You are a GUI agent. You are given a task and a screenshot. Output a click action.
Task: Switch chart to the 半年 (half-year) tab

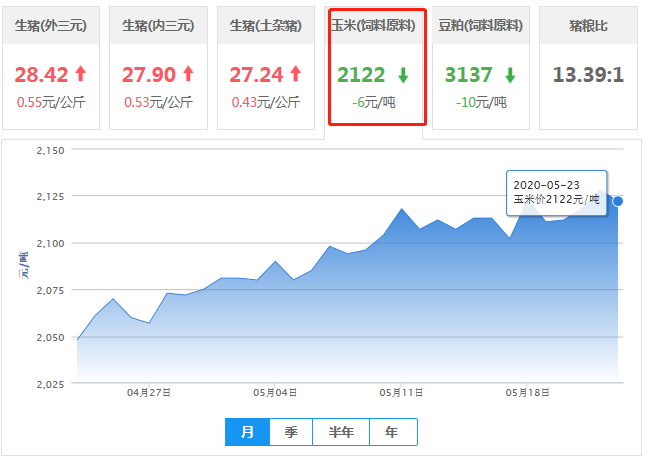coord(341,432)
